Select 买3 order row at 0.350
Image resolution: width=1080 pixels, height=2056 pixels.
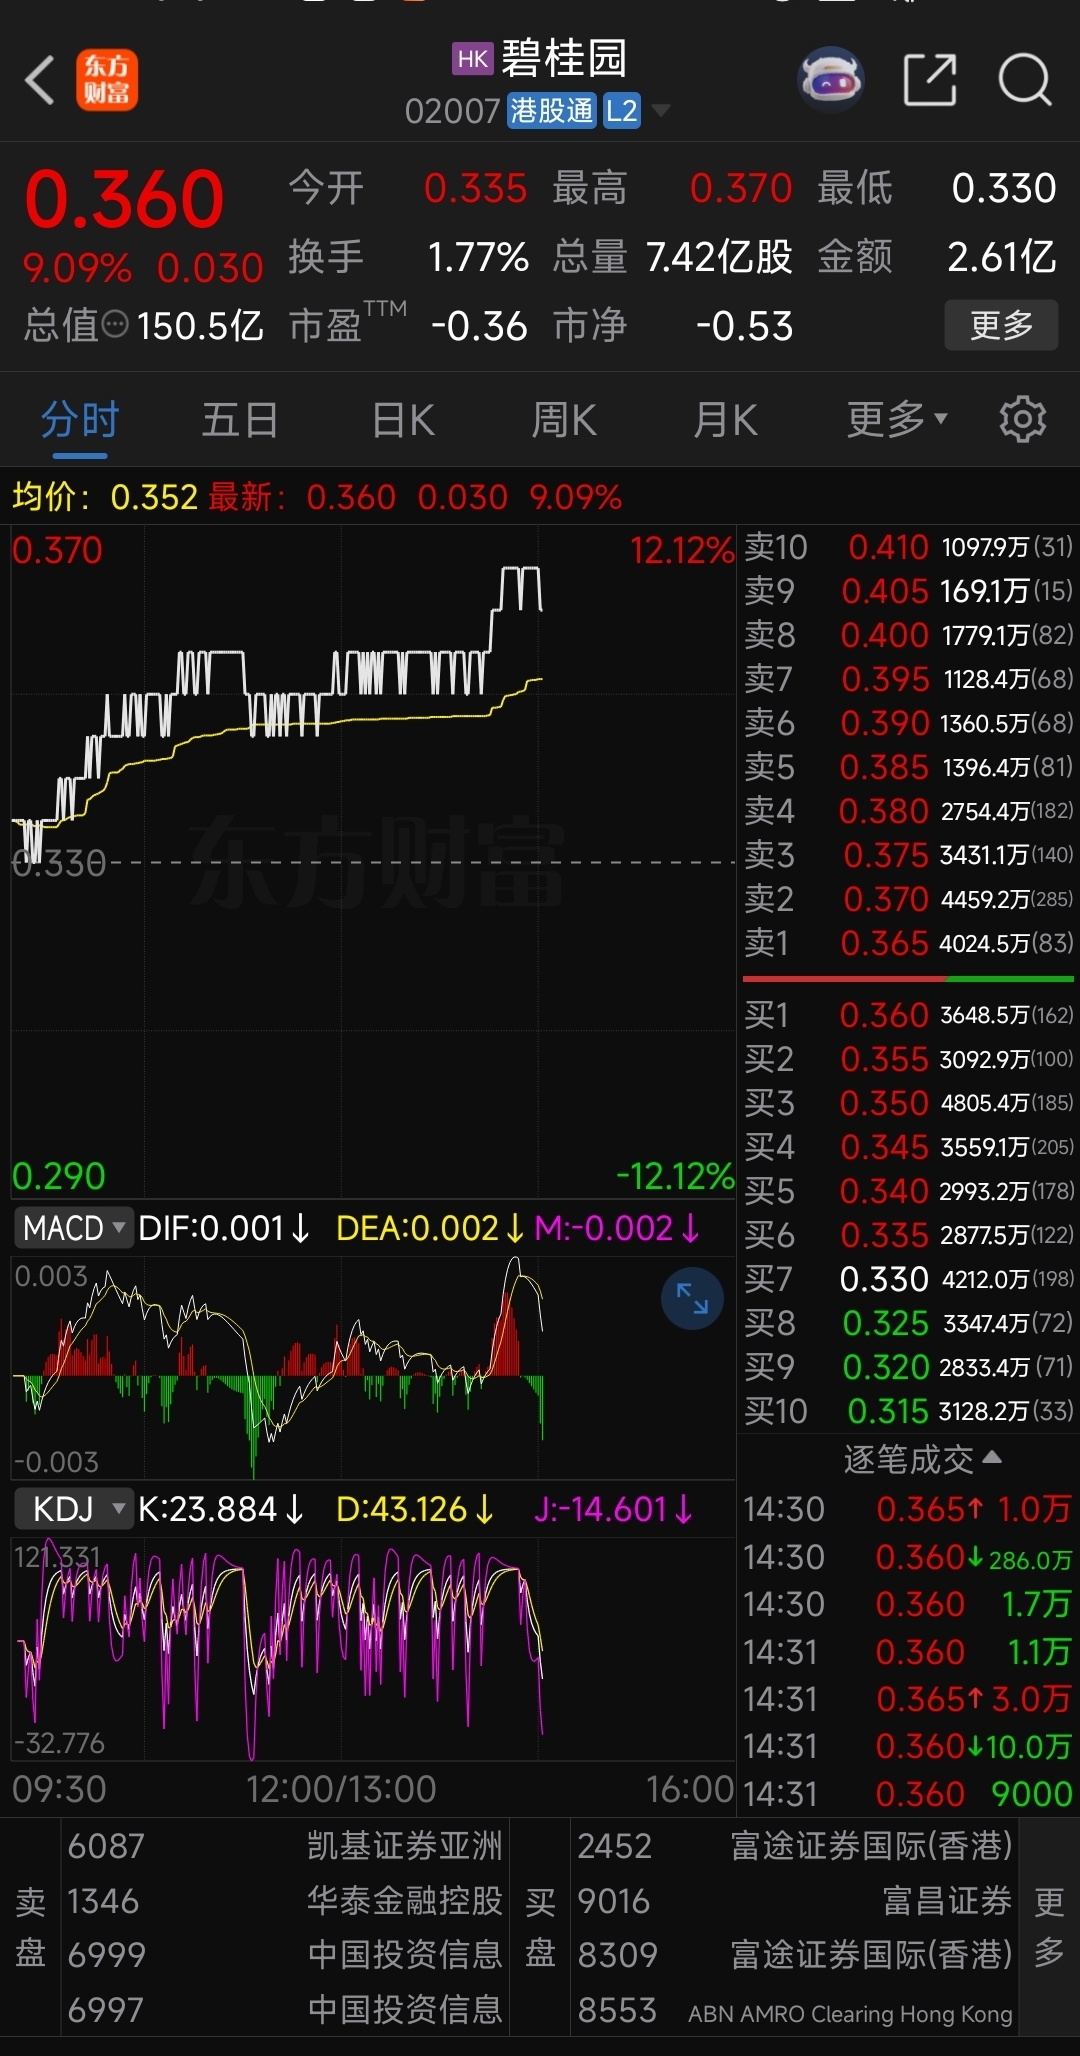click(x=908, y=1103)
